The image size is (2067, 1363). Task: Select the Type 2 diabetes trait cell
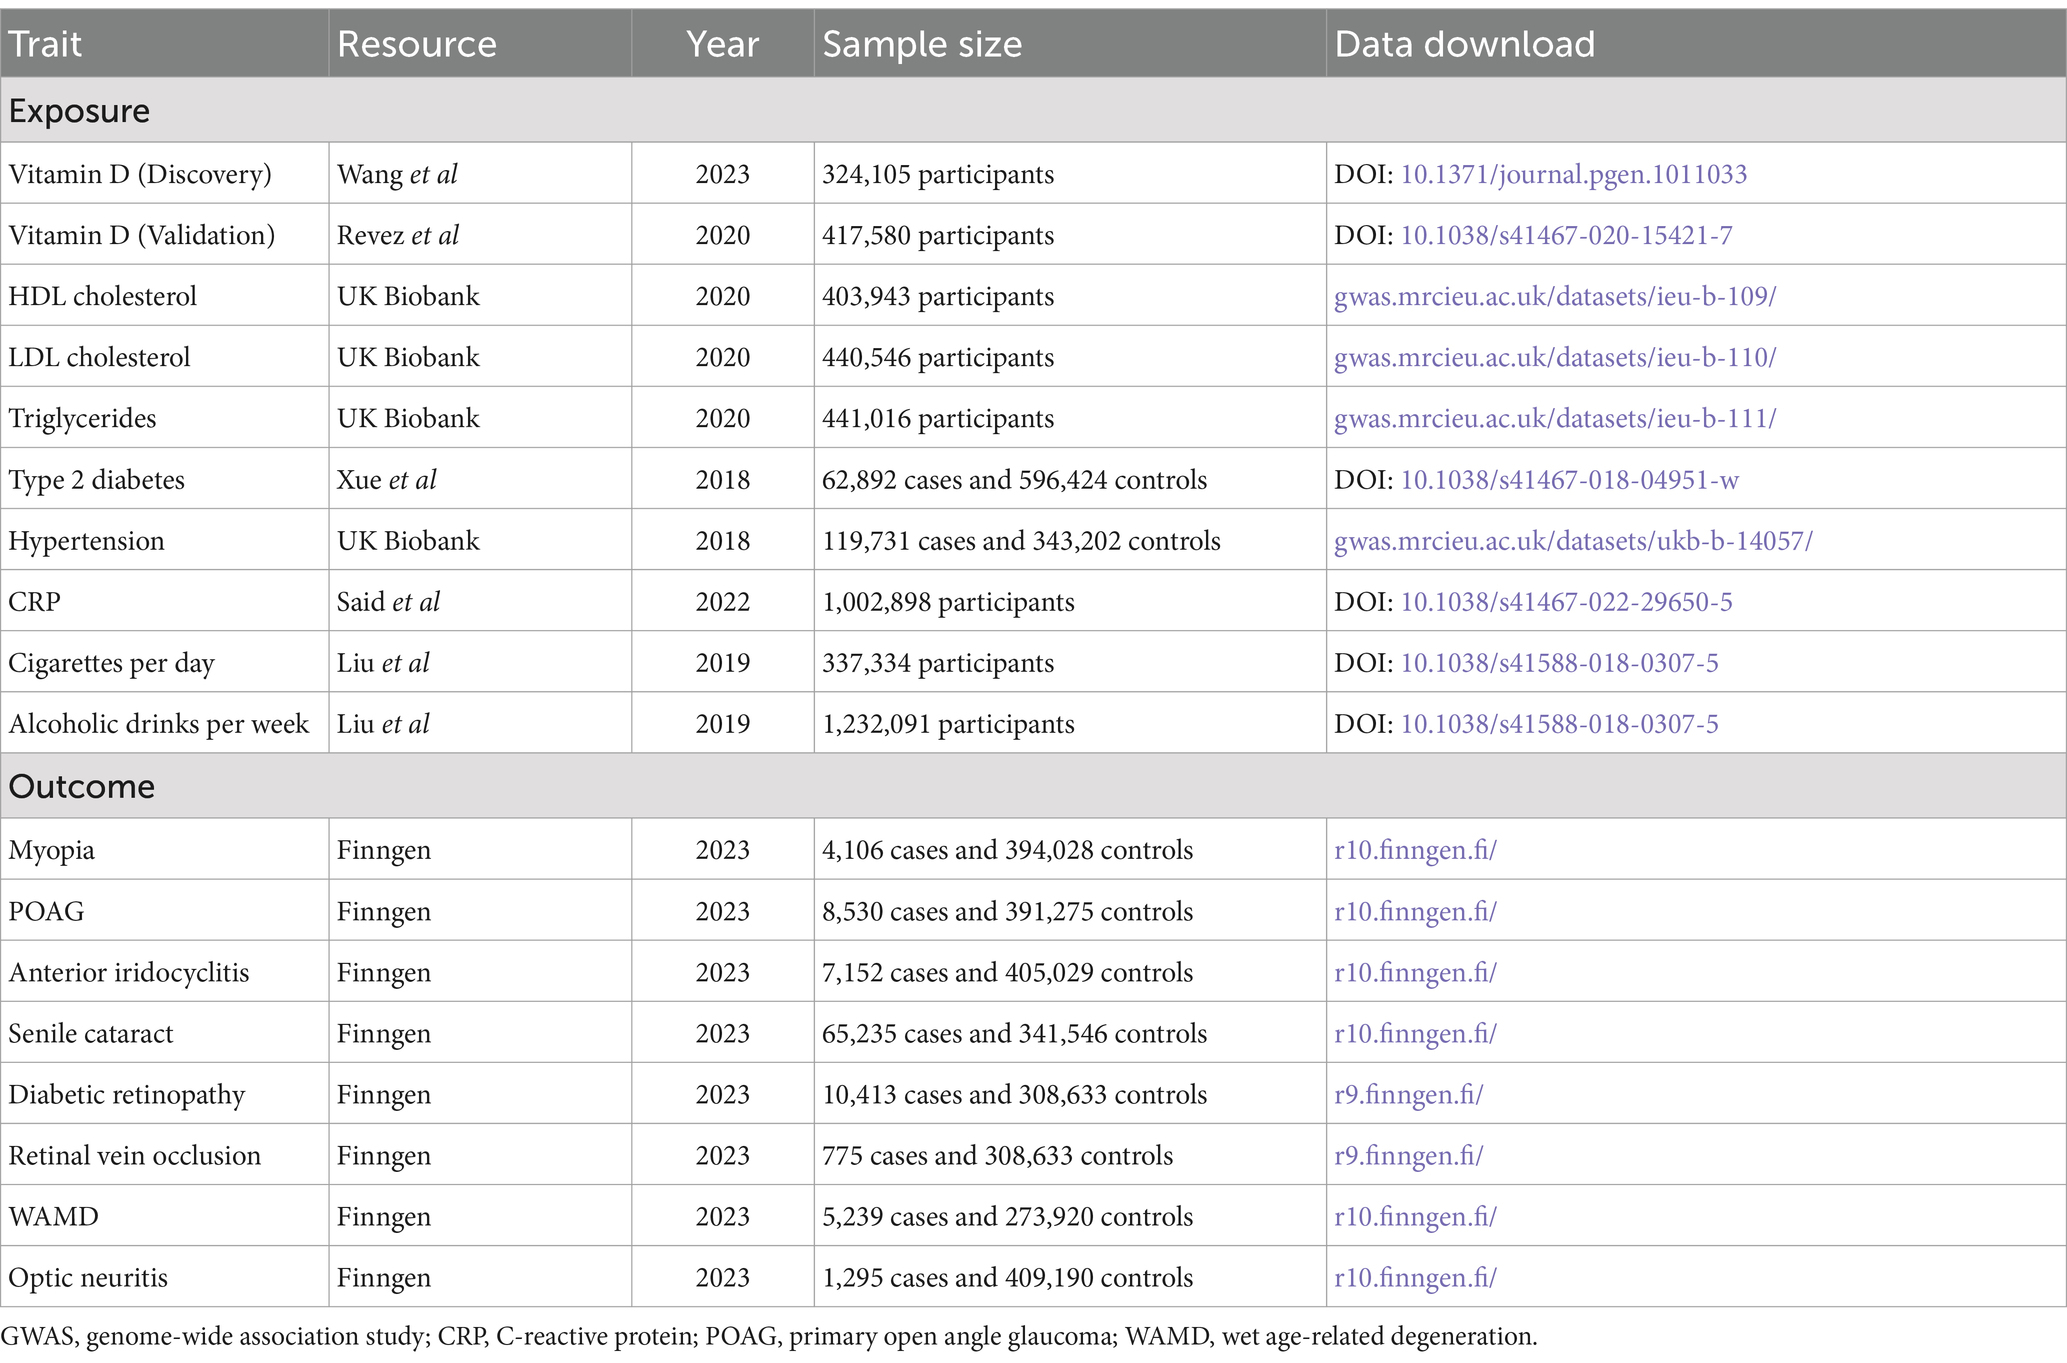click(165, 480)
